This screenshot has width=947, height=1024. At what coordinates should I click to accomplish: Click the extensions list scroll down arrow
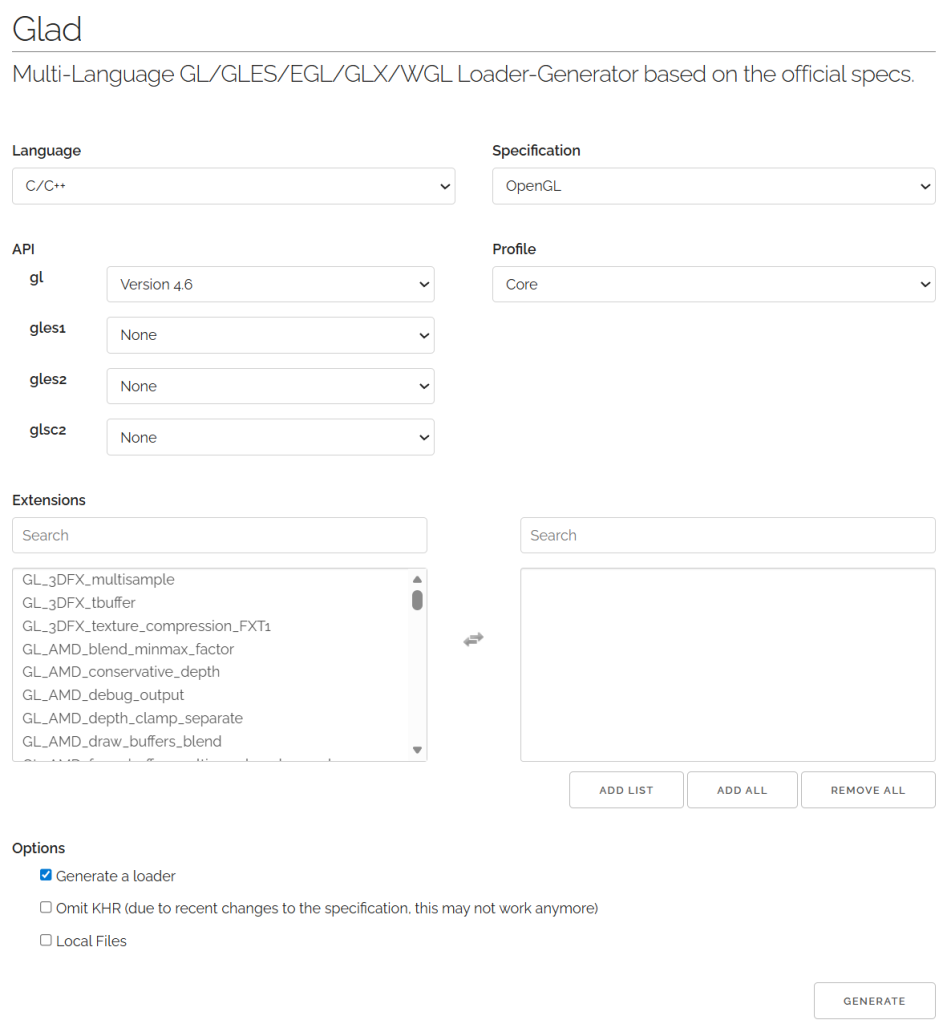pyautogui.click(x=417, y=750)
